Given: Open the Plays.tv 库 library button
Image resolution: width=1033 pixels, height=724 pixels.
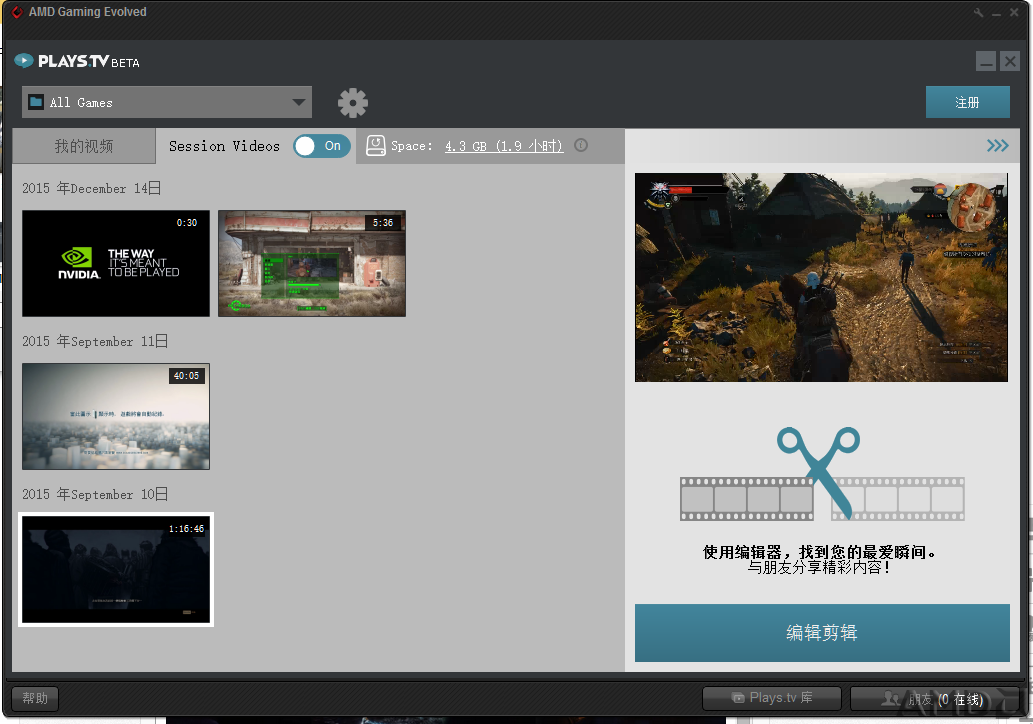Looking at the screenshot, I should tap(771, 698).
